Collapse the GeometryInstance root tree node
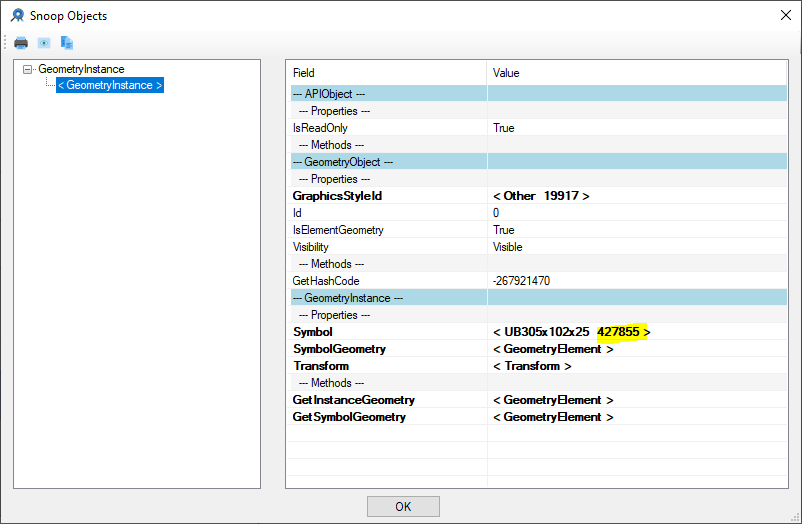802x524 pixels. [28, 70]
